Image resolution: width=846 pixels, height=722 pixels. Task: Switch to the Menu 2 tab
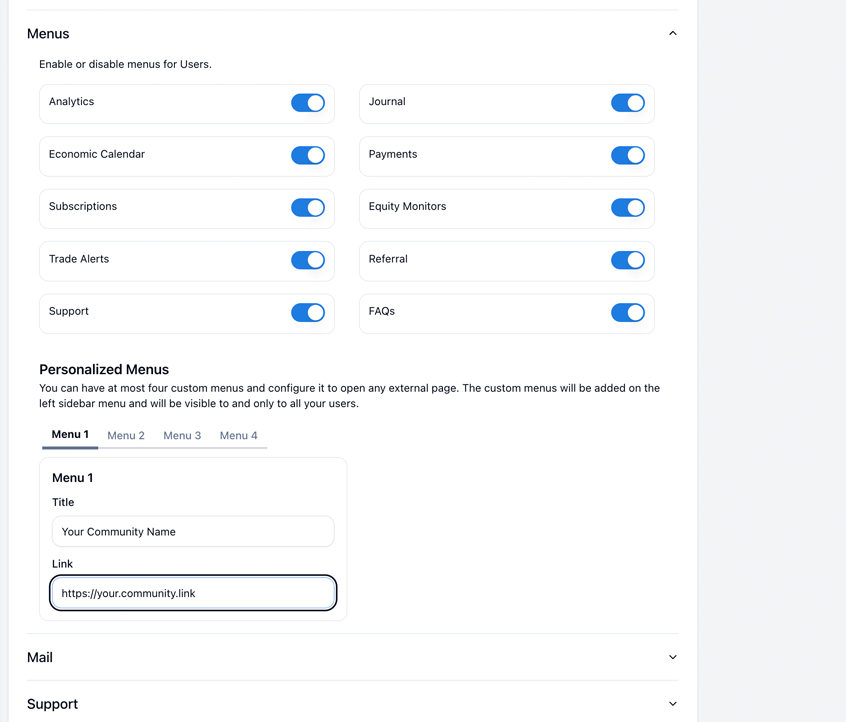[126, 436]
